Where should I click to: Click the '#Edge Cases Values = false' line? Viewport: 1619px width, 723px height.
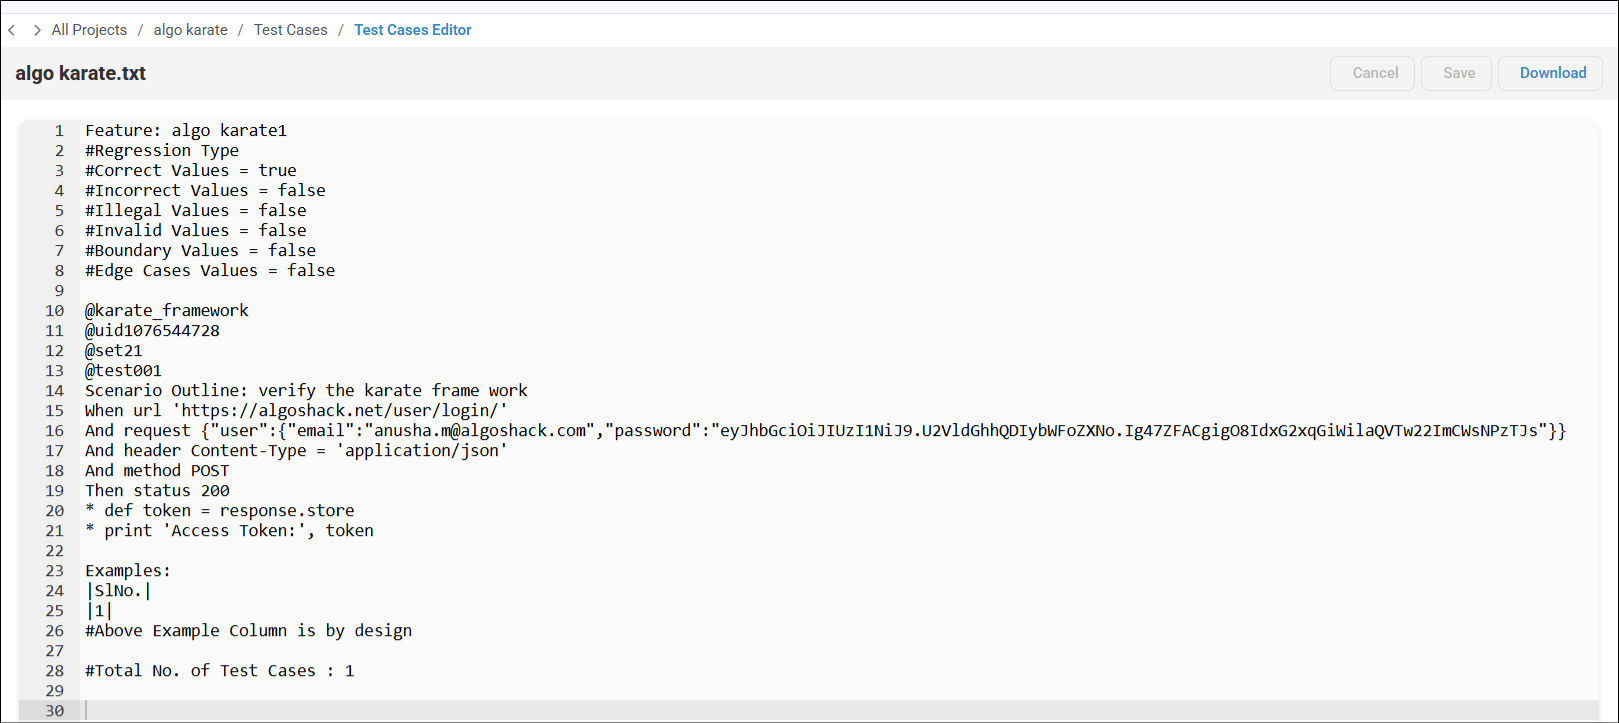click(210, 270)
